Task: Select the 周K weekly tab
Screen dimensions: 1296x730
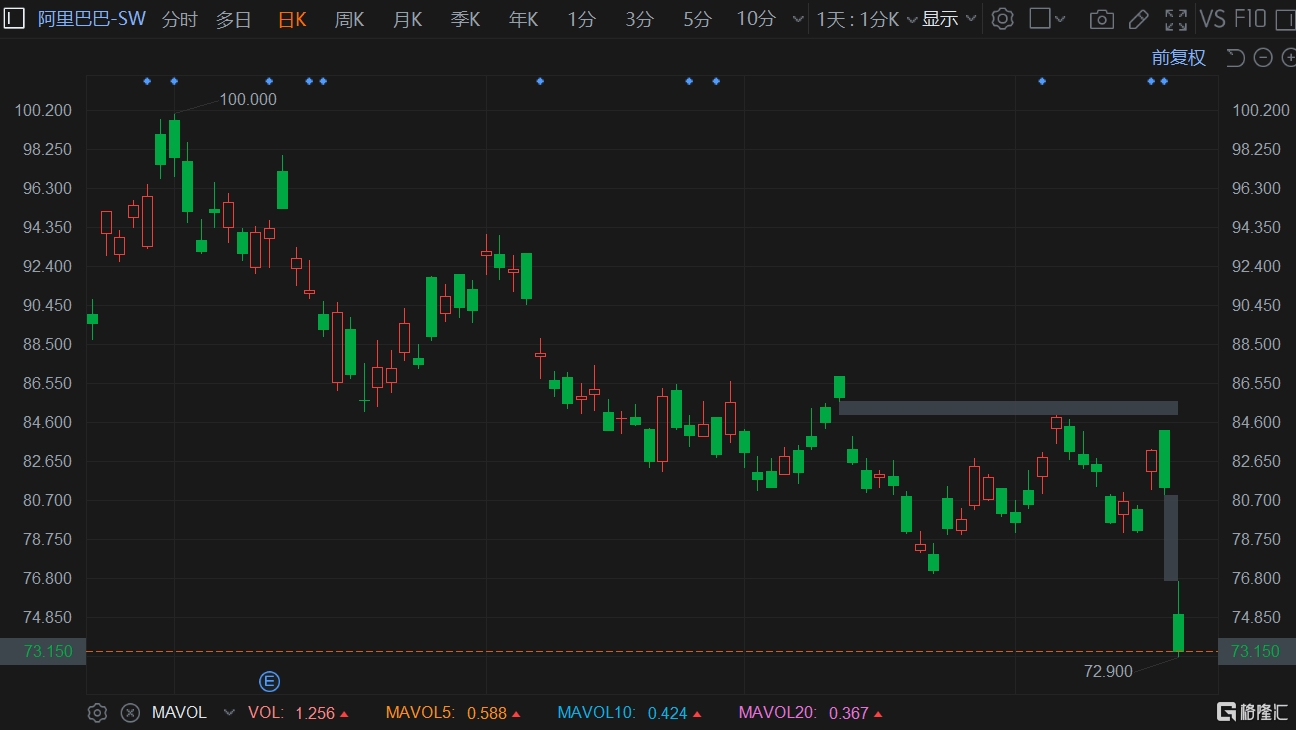Action: pos(349,19)
